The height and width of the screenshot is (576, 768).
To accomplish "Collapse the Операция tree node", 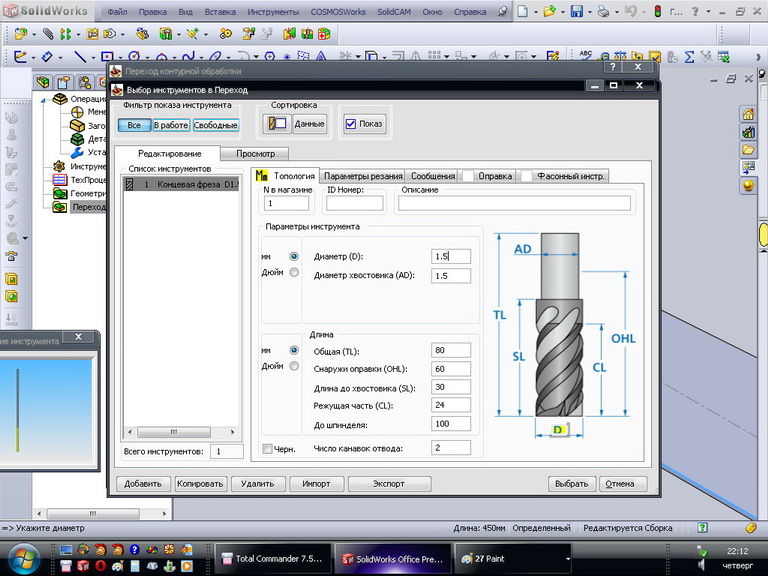I will [44, 100].
